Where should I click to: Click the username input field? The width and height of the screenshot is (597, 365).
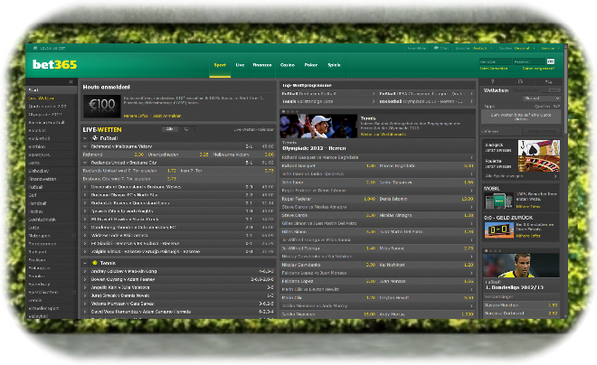click(x=495, y=62)
